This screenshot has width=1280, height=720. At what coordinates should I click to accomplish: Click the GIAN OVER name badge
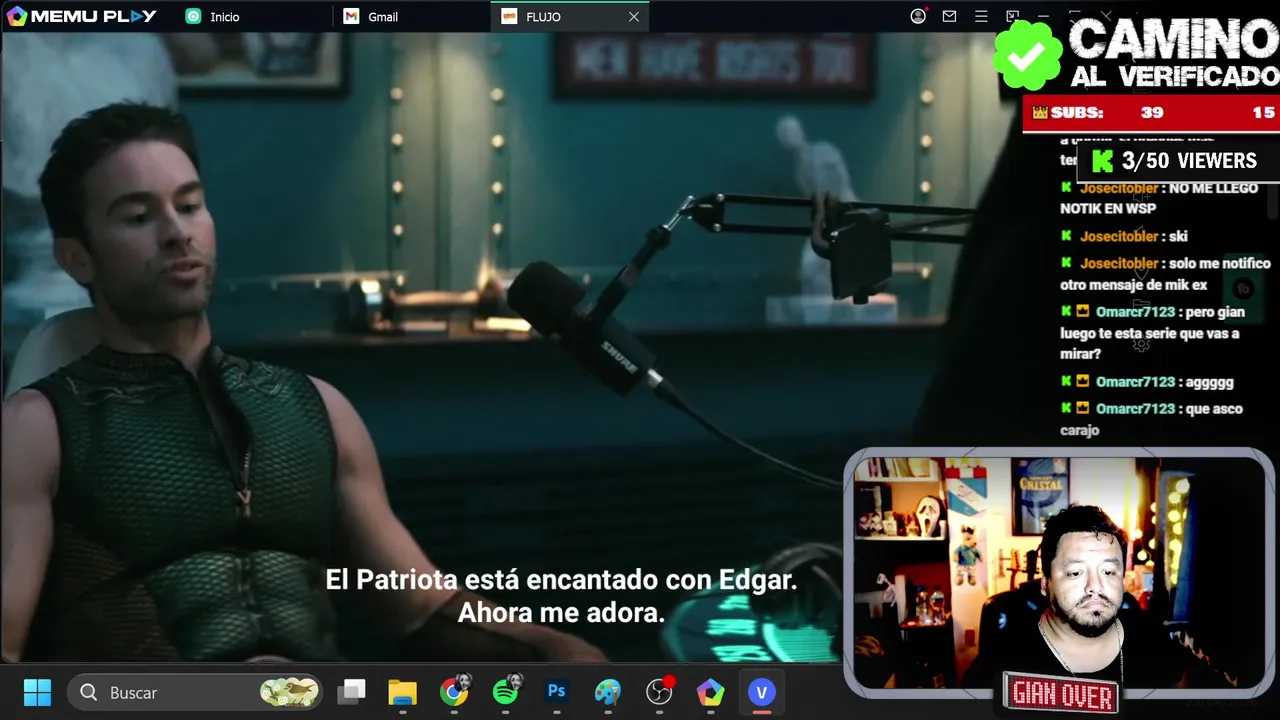(x=1062, y=693)
